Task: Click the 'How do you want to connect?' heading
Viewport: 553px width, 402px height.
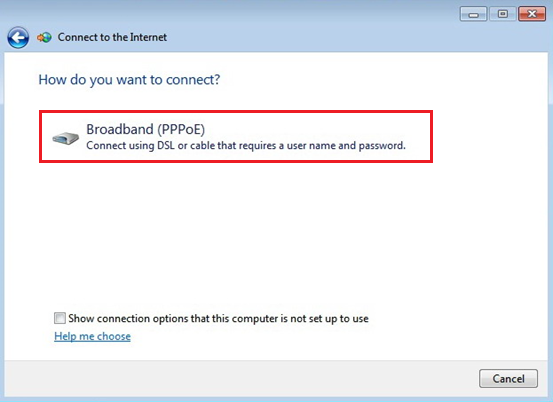Action: [x=129, y=80]
